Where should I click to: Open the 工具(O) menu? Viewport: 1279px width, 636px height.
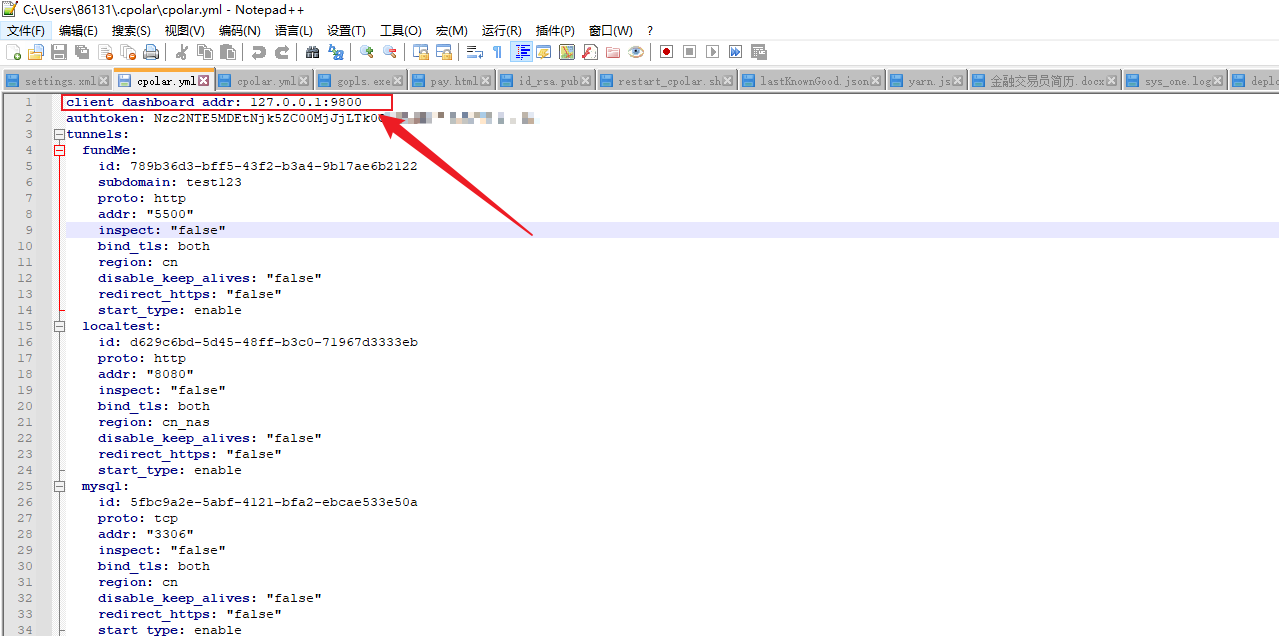click(x=401, y=31)
